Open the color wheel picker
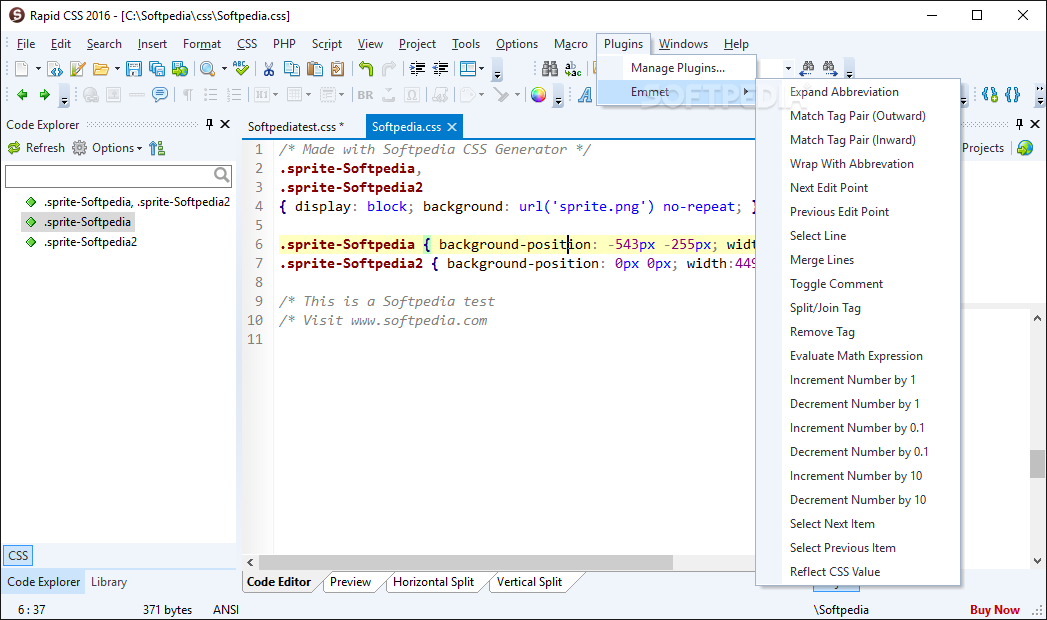The height and width of the screenshot is (620, 1047). tap(538, 95)
